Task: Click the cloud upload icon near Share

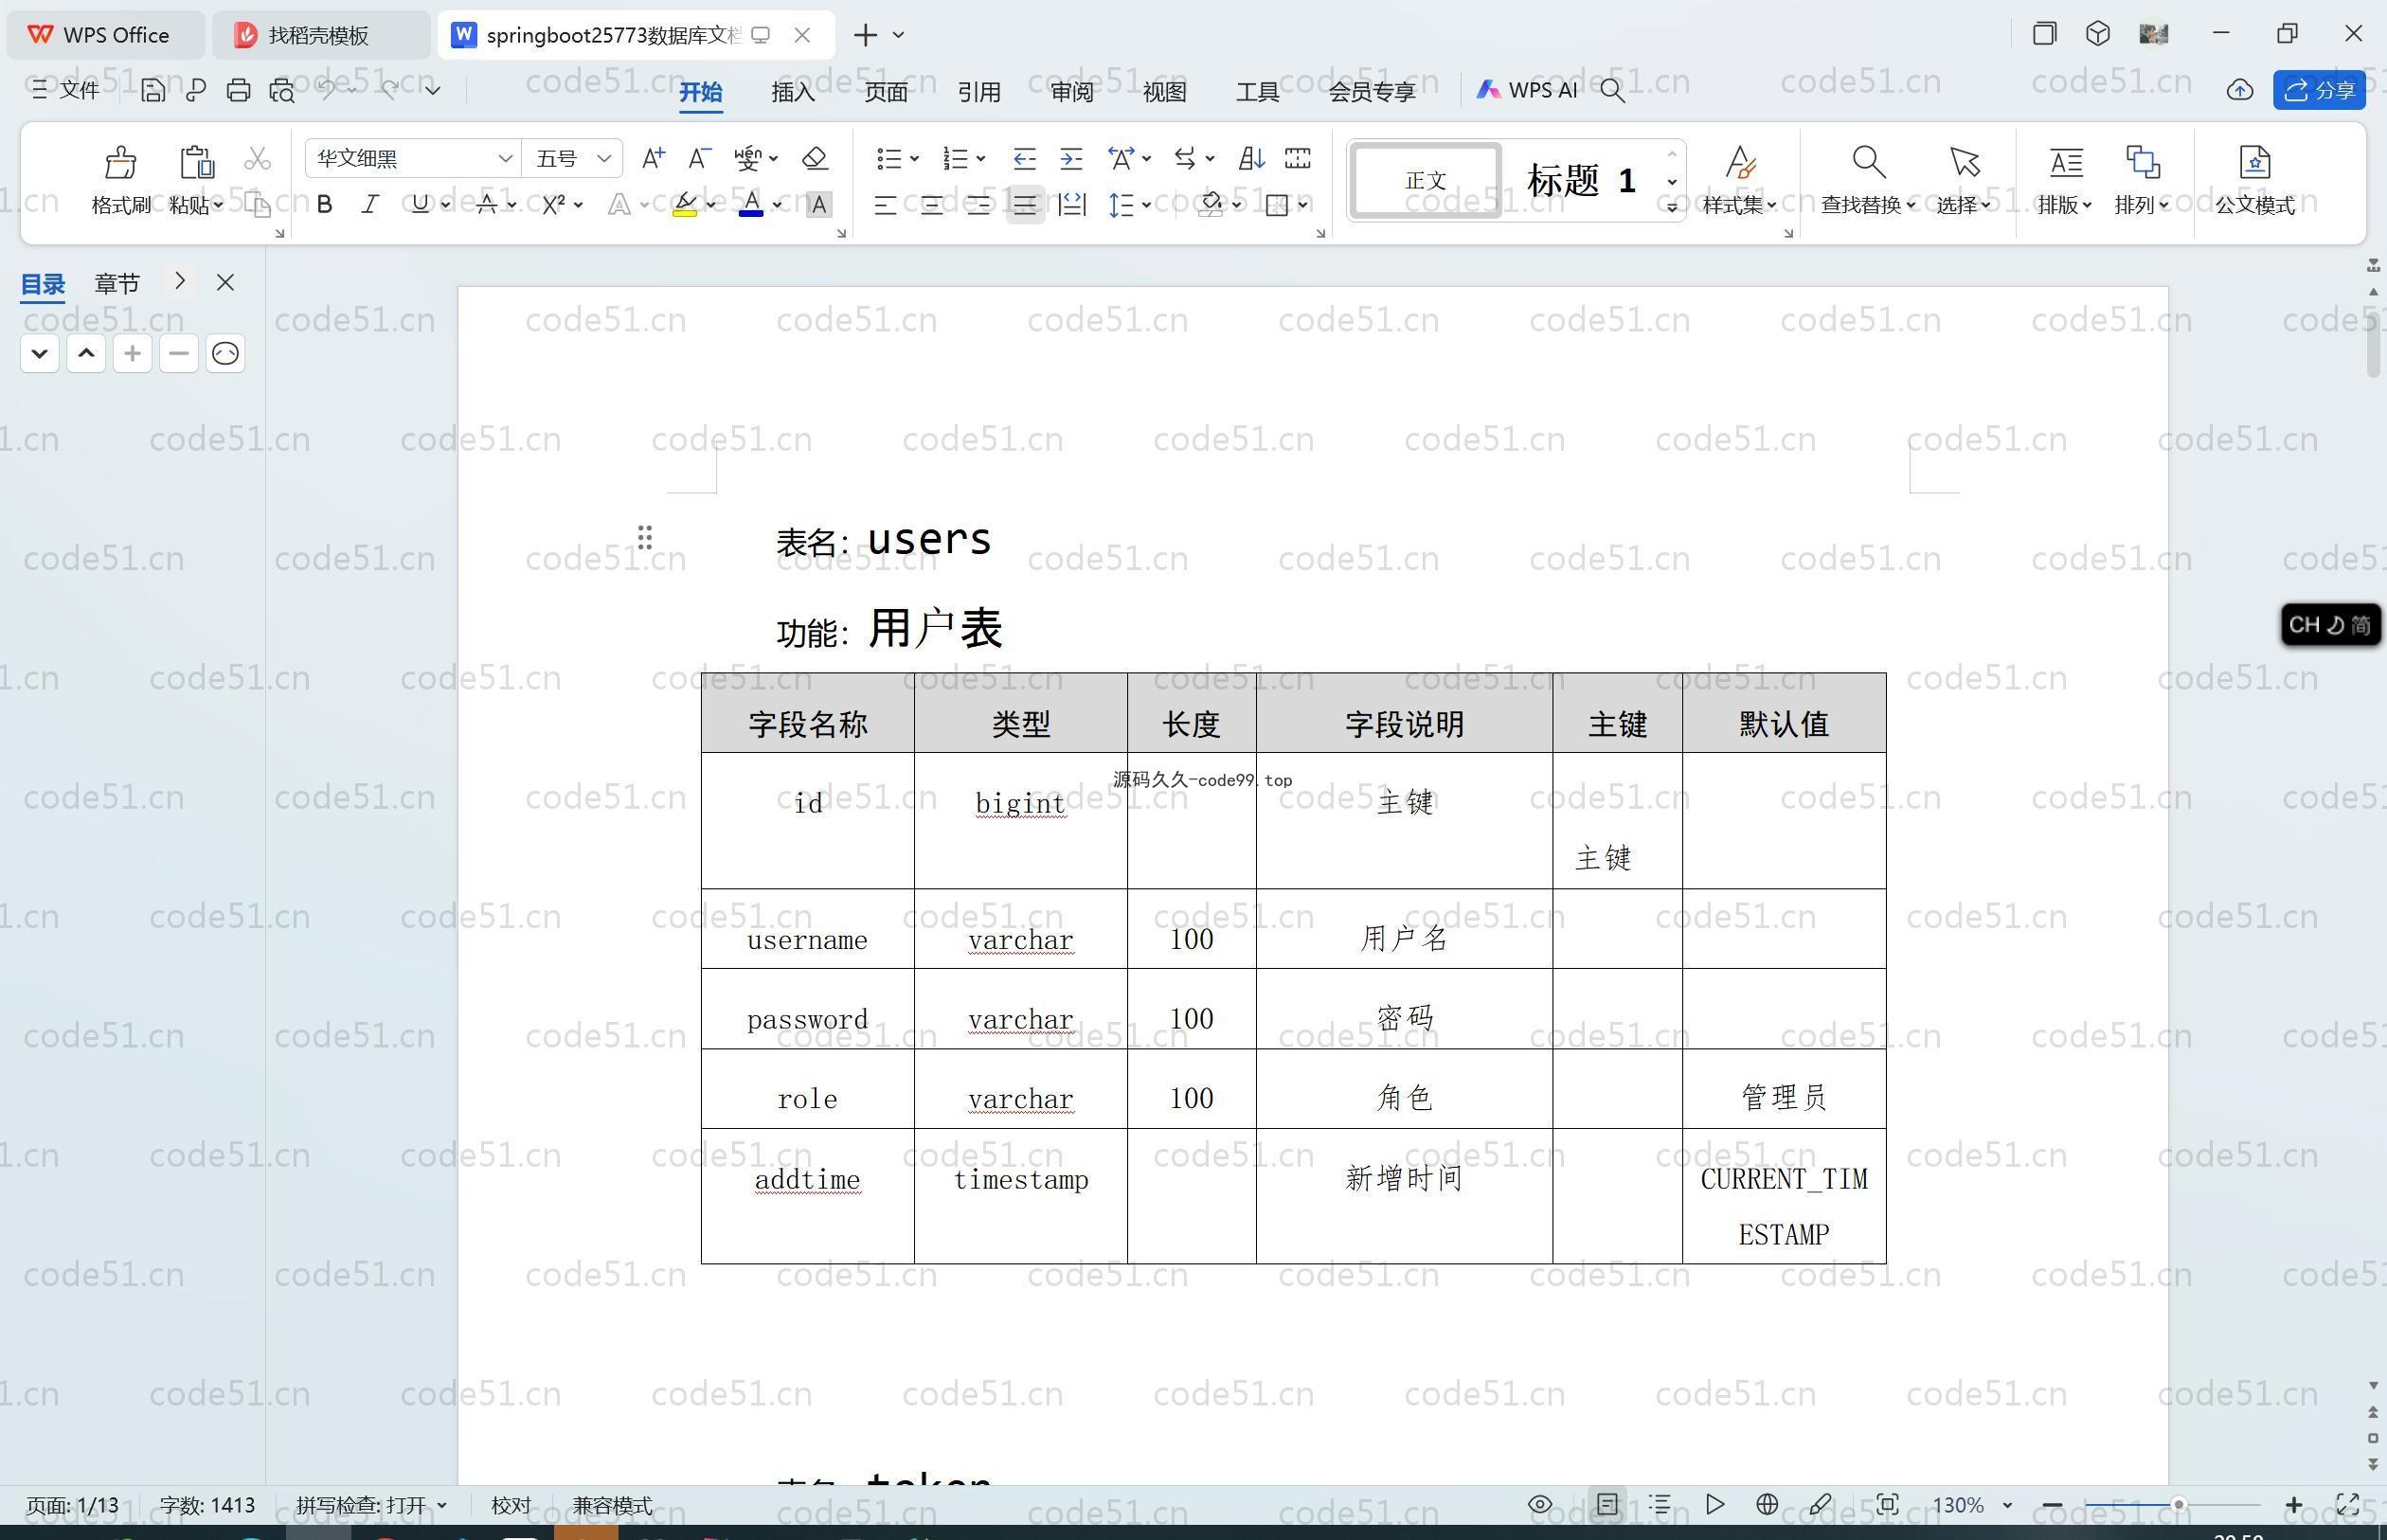Action: click(2240, 91)
